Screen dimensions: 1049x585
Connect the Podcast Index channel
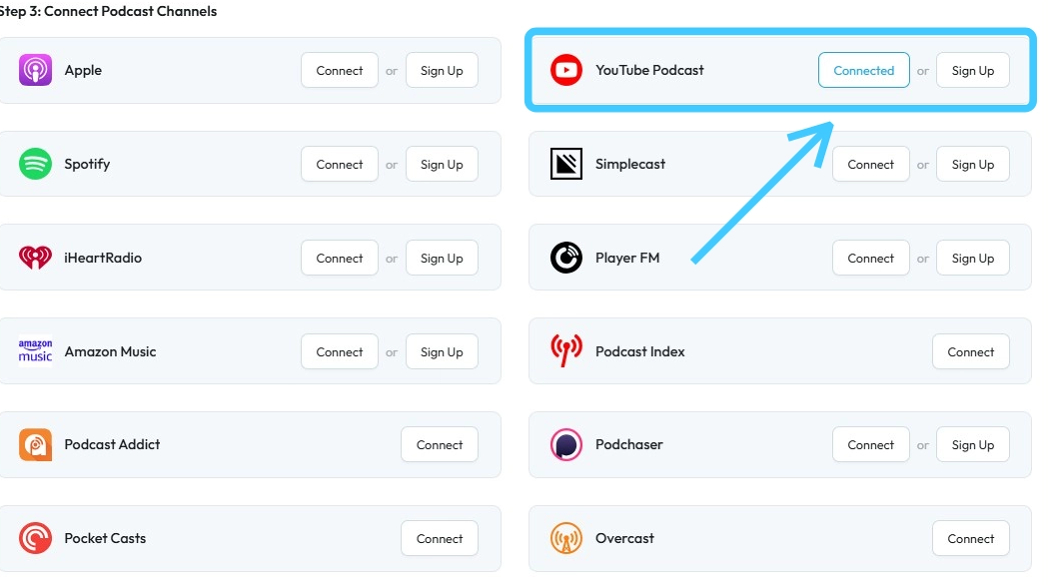[970, 352]
